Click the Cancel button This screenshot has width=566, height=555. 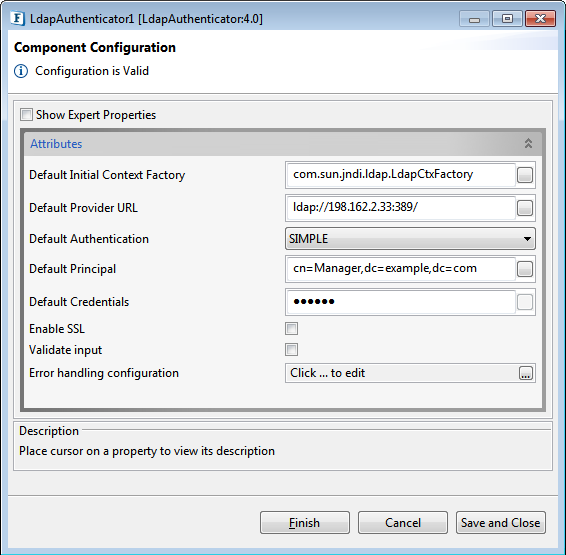click(x=403, y=523)
